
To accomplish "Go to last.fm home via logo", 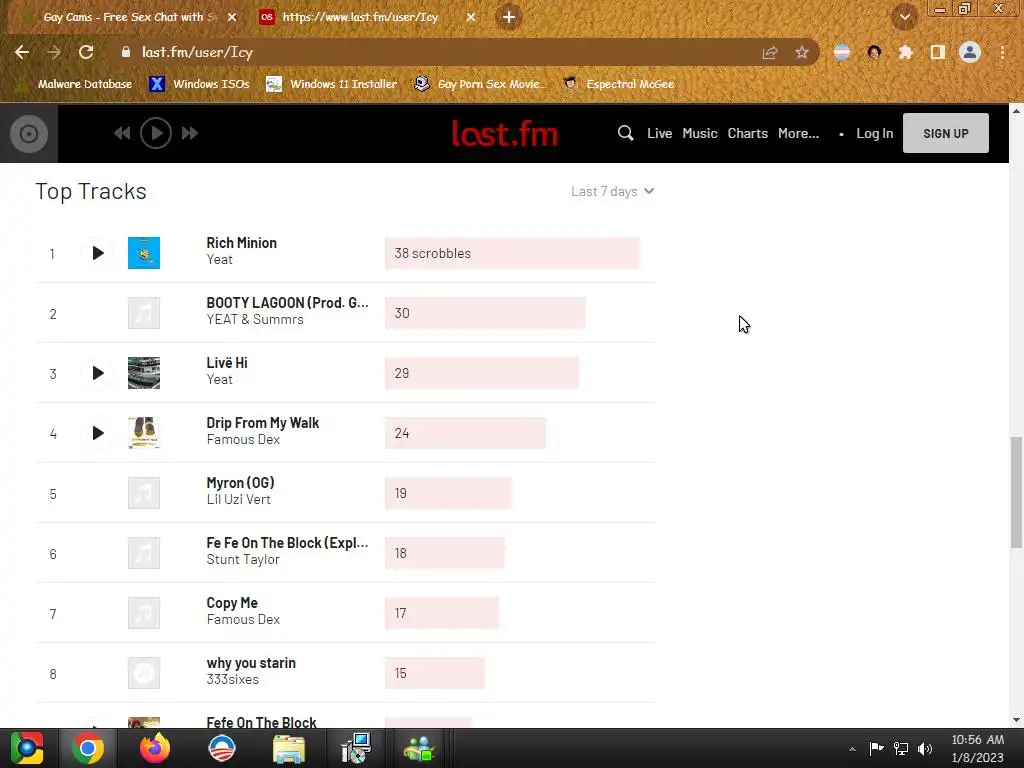I will coord(505,134).
